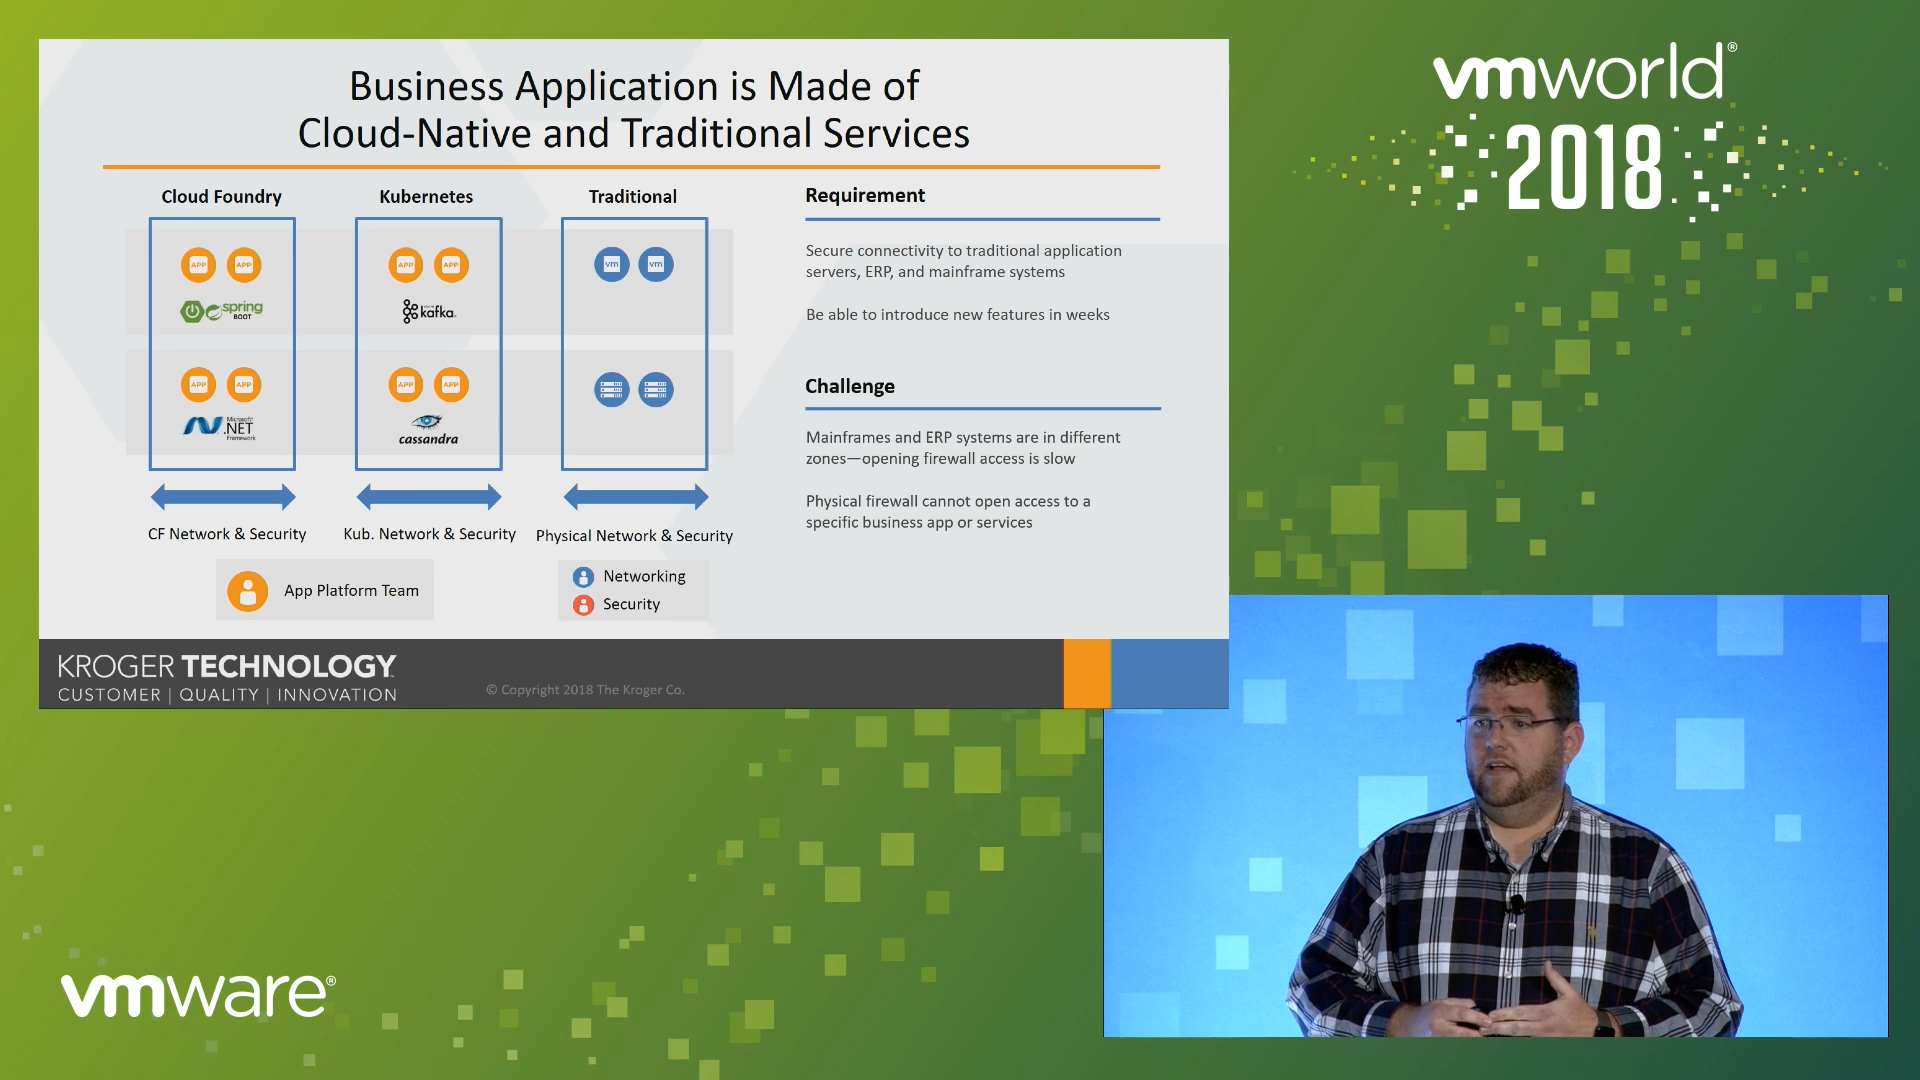The height and width of the screenshot is (1080, 1920).
Task: Click the speaker video thumbnail
Action: click(x=1495, y=816)
